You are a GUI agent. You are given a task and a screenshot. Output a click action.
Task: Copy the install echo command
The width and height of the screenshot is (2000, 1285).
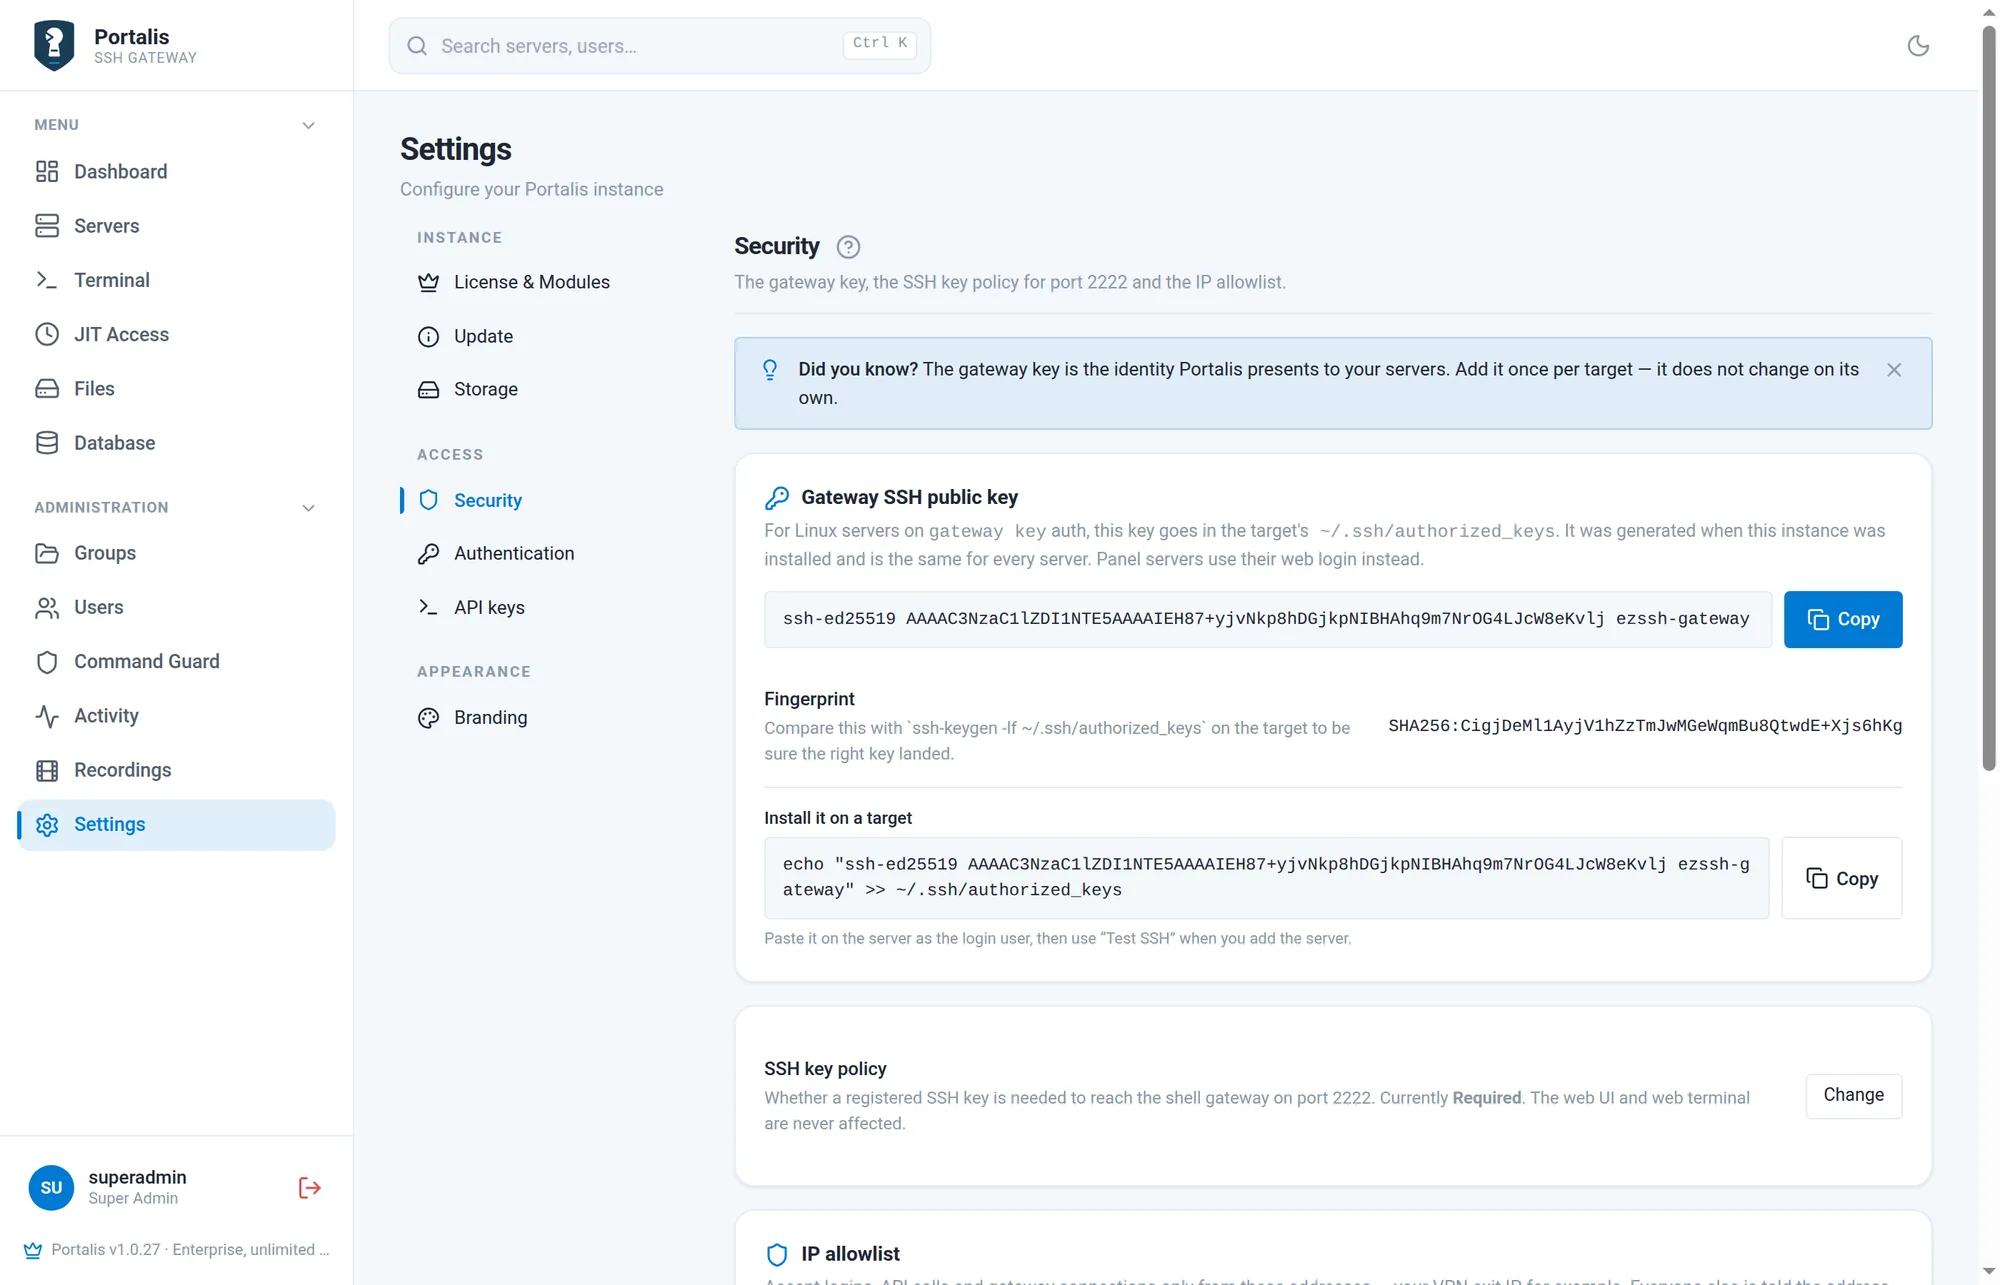[1841, 878]
